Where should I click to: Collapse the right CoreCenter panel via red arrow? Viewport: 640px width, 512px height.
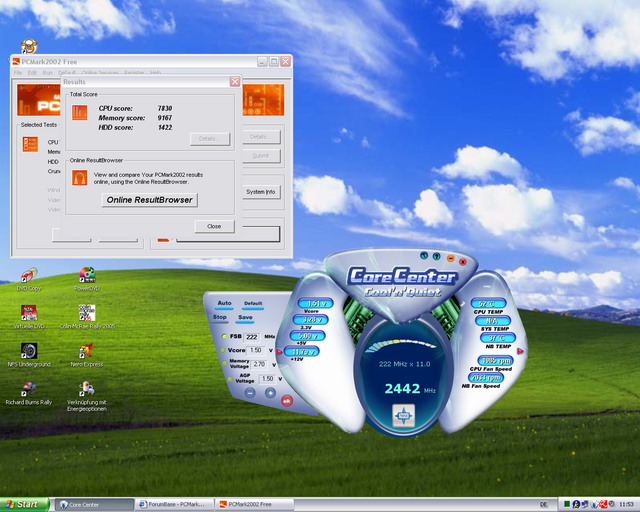click(520, 351)
